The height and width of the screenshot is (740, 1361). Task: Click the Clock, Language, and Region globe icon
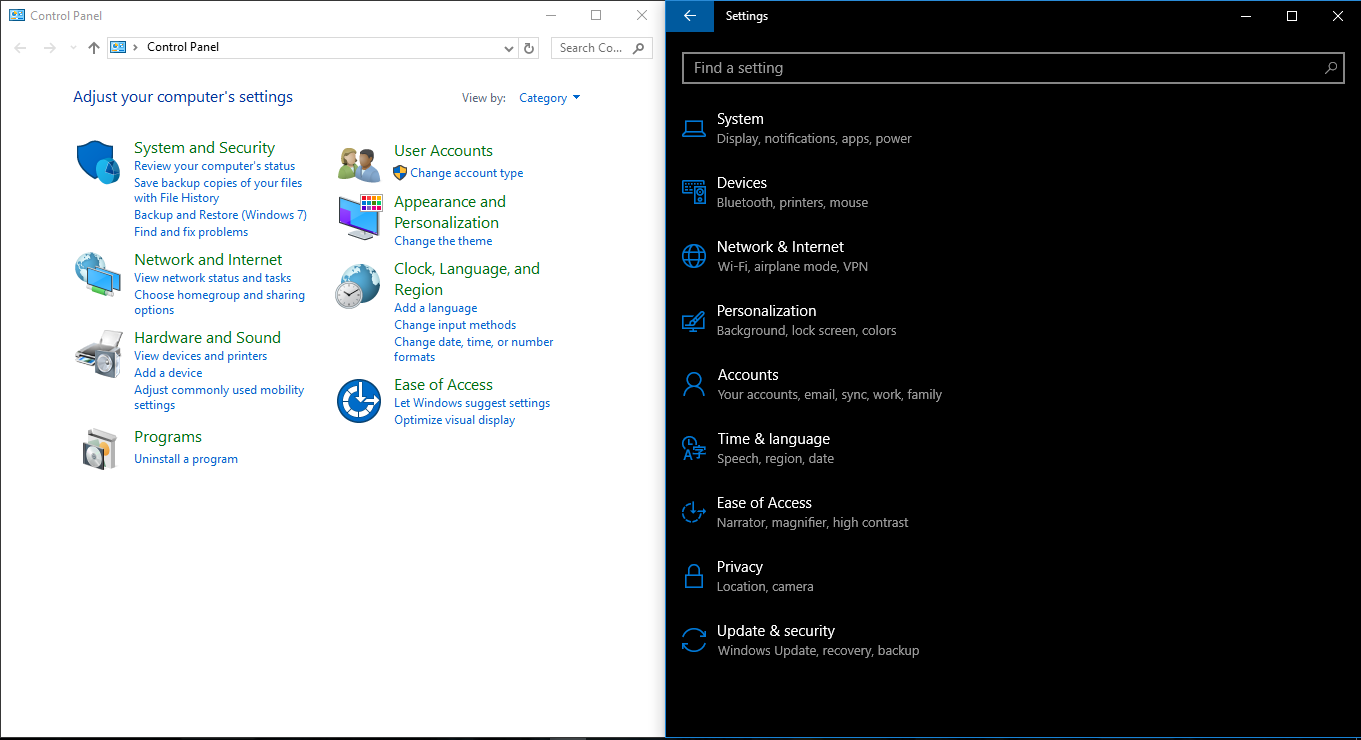[358, 285]
